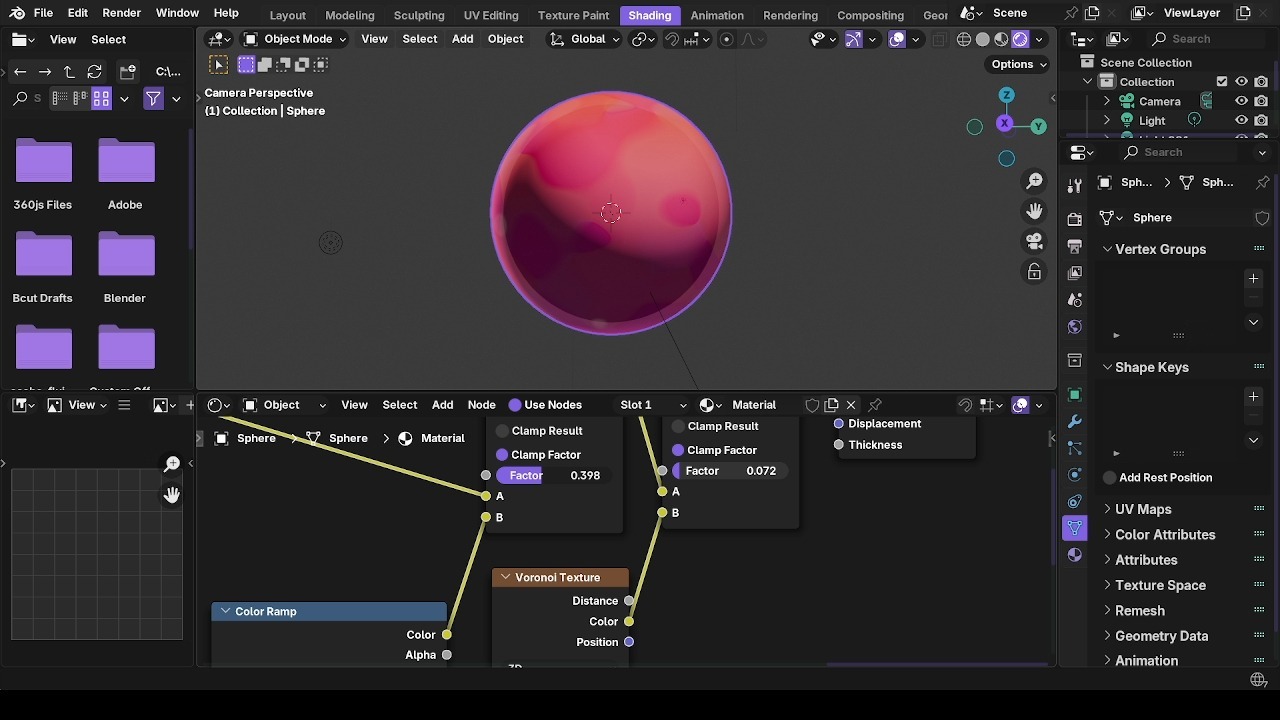1280x720 pixels.
Task: Hide the Light in the outliner
Action: pyautogui.click(x=1241, y=120)
